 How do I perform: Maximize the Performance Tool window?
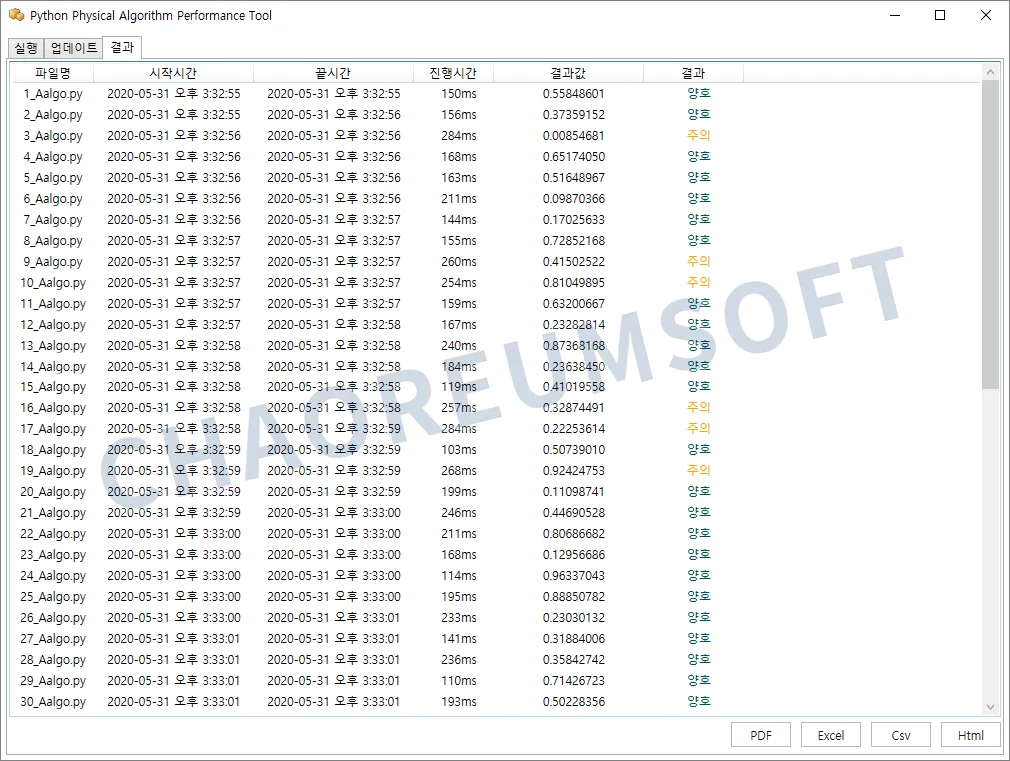point(940,15)
